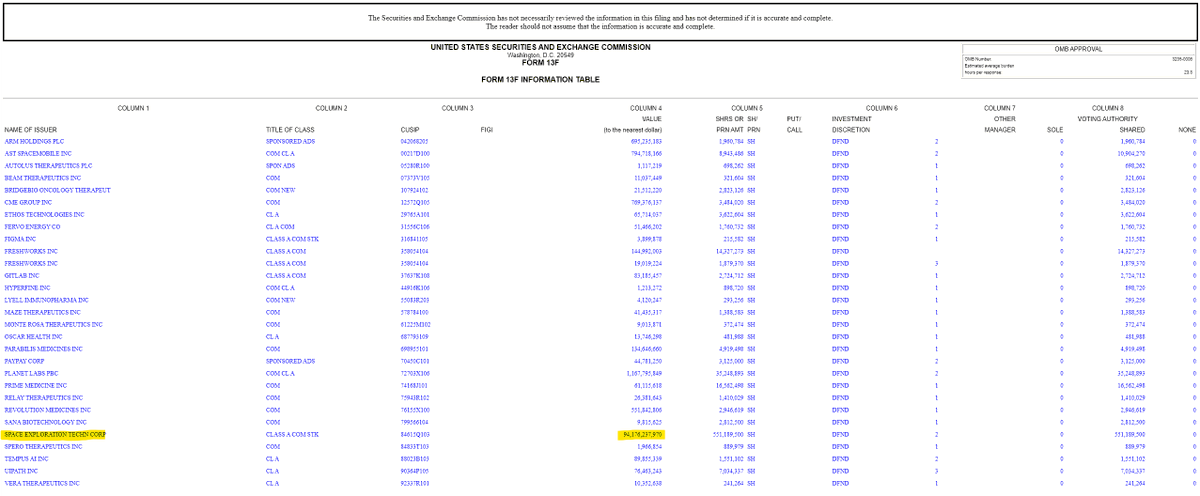Image resolution: width=1200 pixels, height=496 pixels.
Task: Select OSCAR HEALTH INC issuer name
Action: (x=35, y=336)
